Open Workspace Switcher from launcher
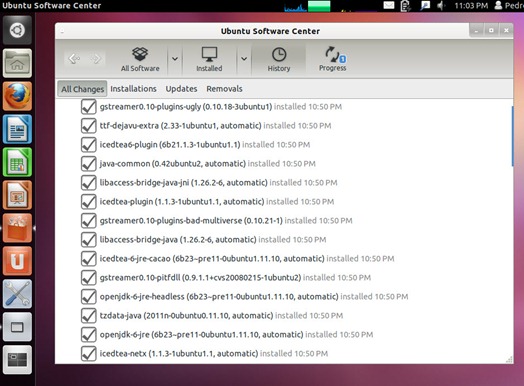The image size is (524, 386). [x=17, y=360]
